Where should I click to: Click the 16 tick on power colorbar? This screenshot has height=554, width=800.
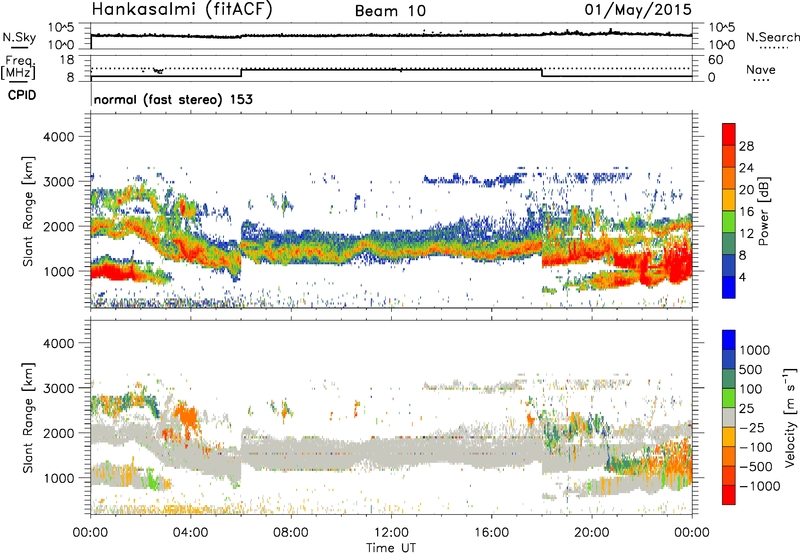coord(746,212)
